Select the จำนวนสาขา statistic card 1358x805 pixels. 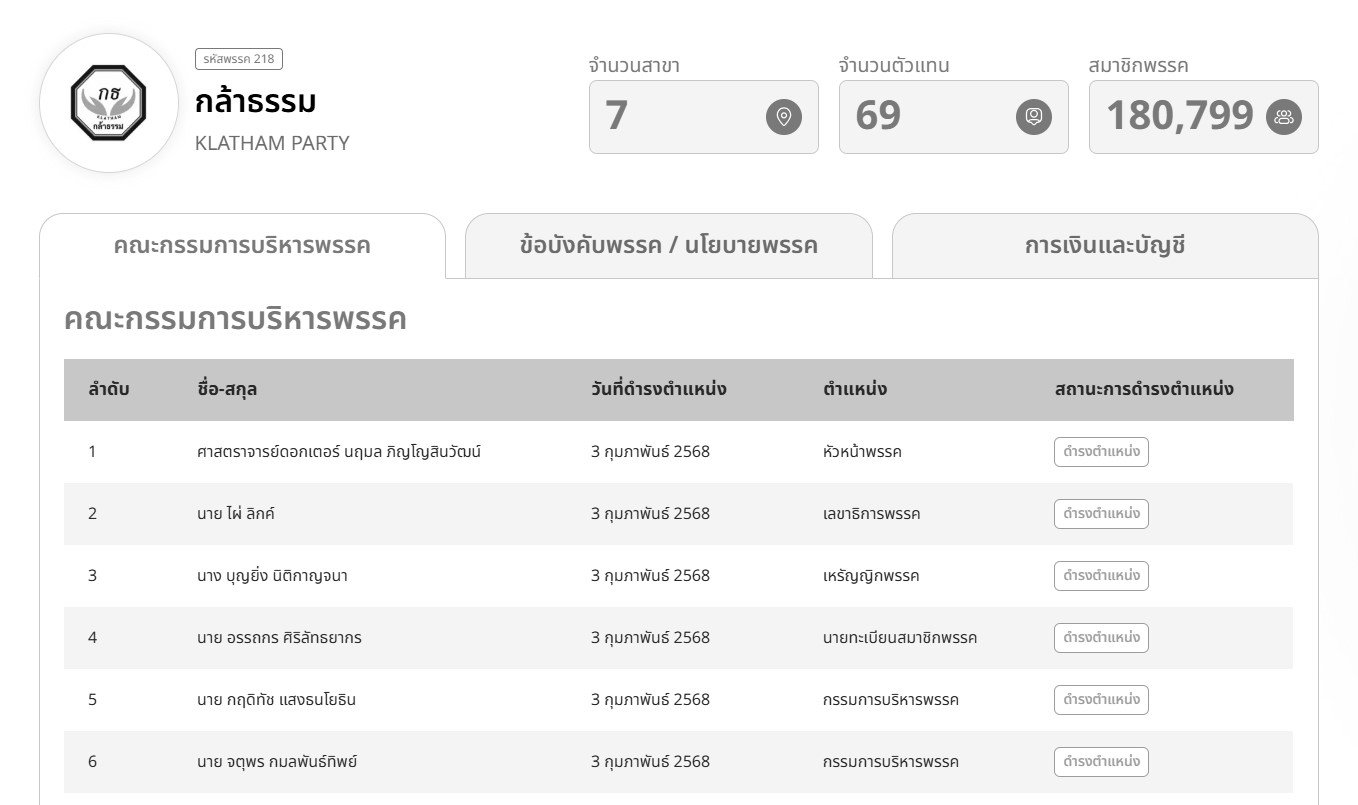(704, 116)
